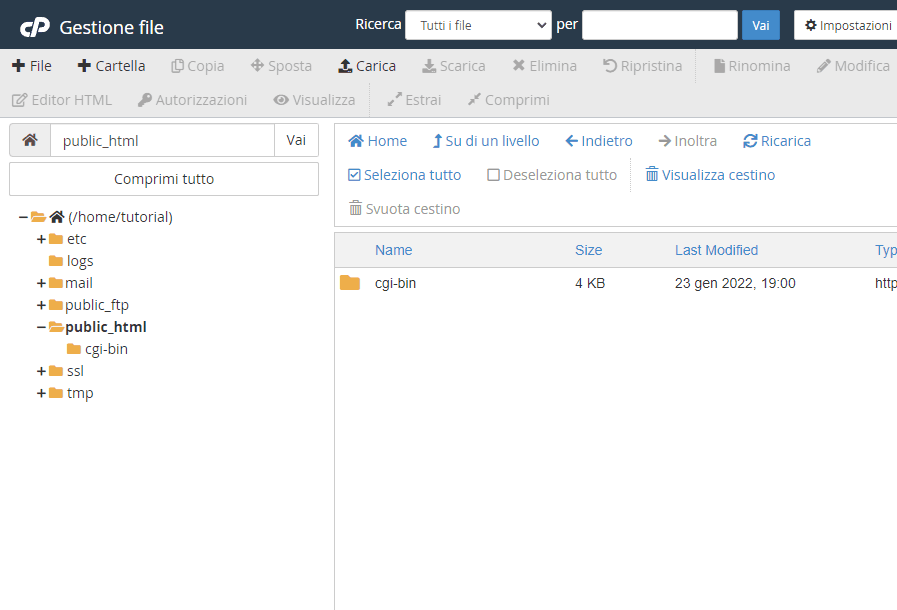
Task: Collapse the /home/tutorial root node
Action: coord(23,217)
